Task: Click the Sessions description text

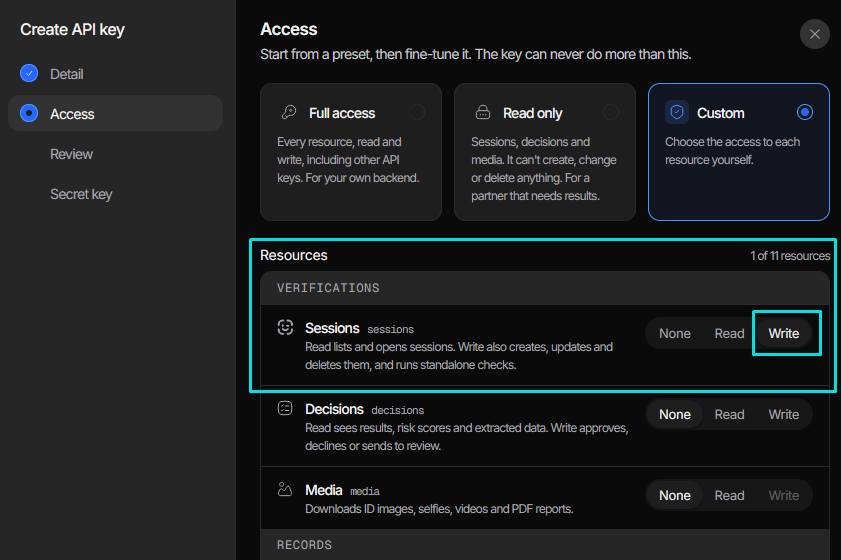Action: click(459, 356)
